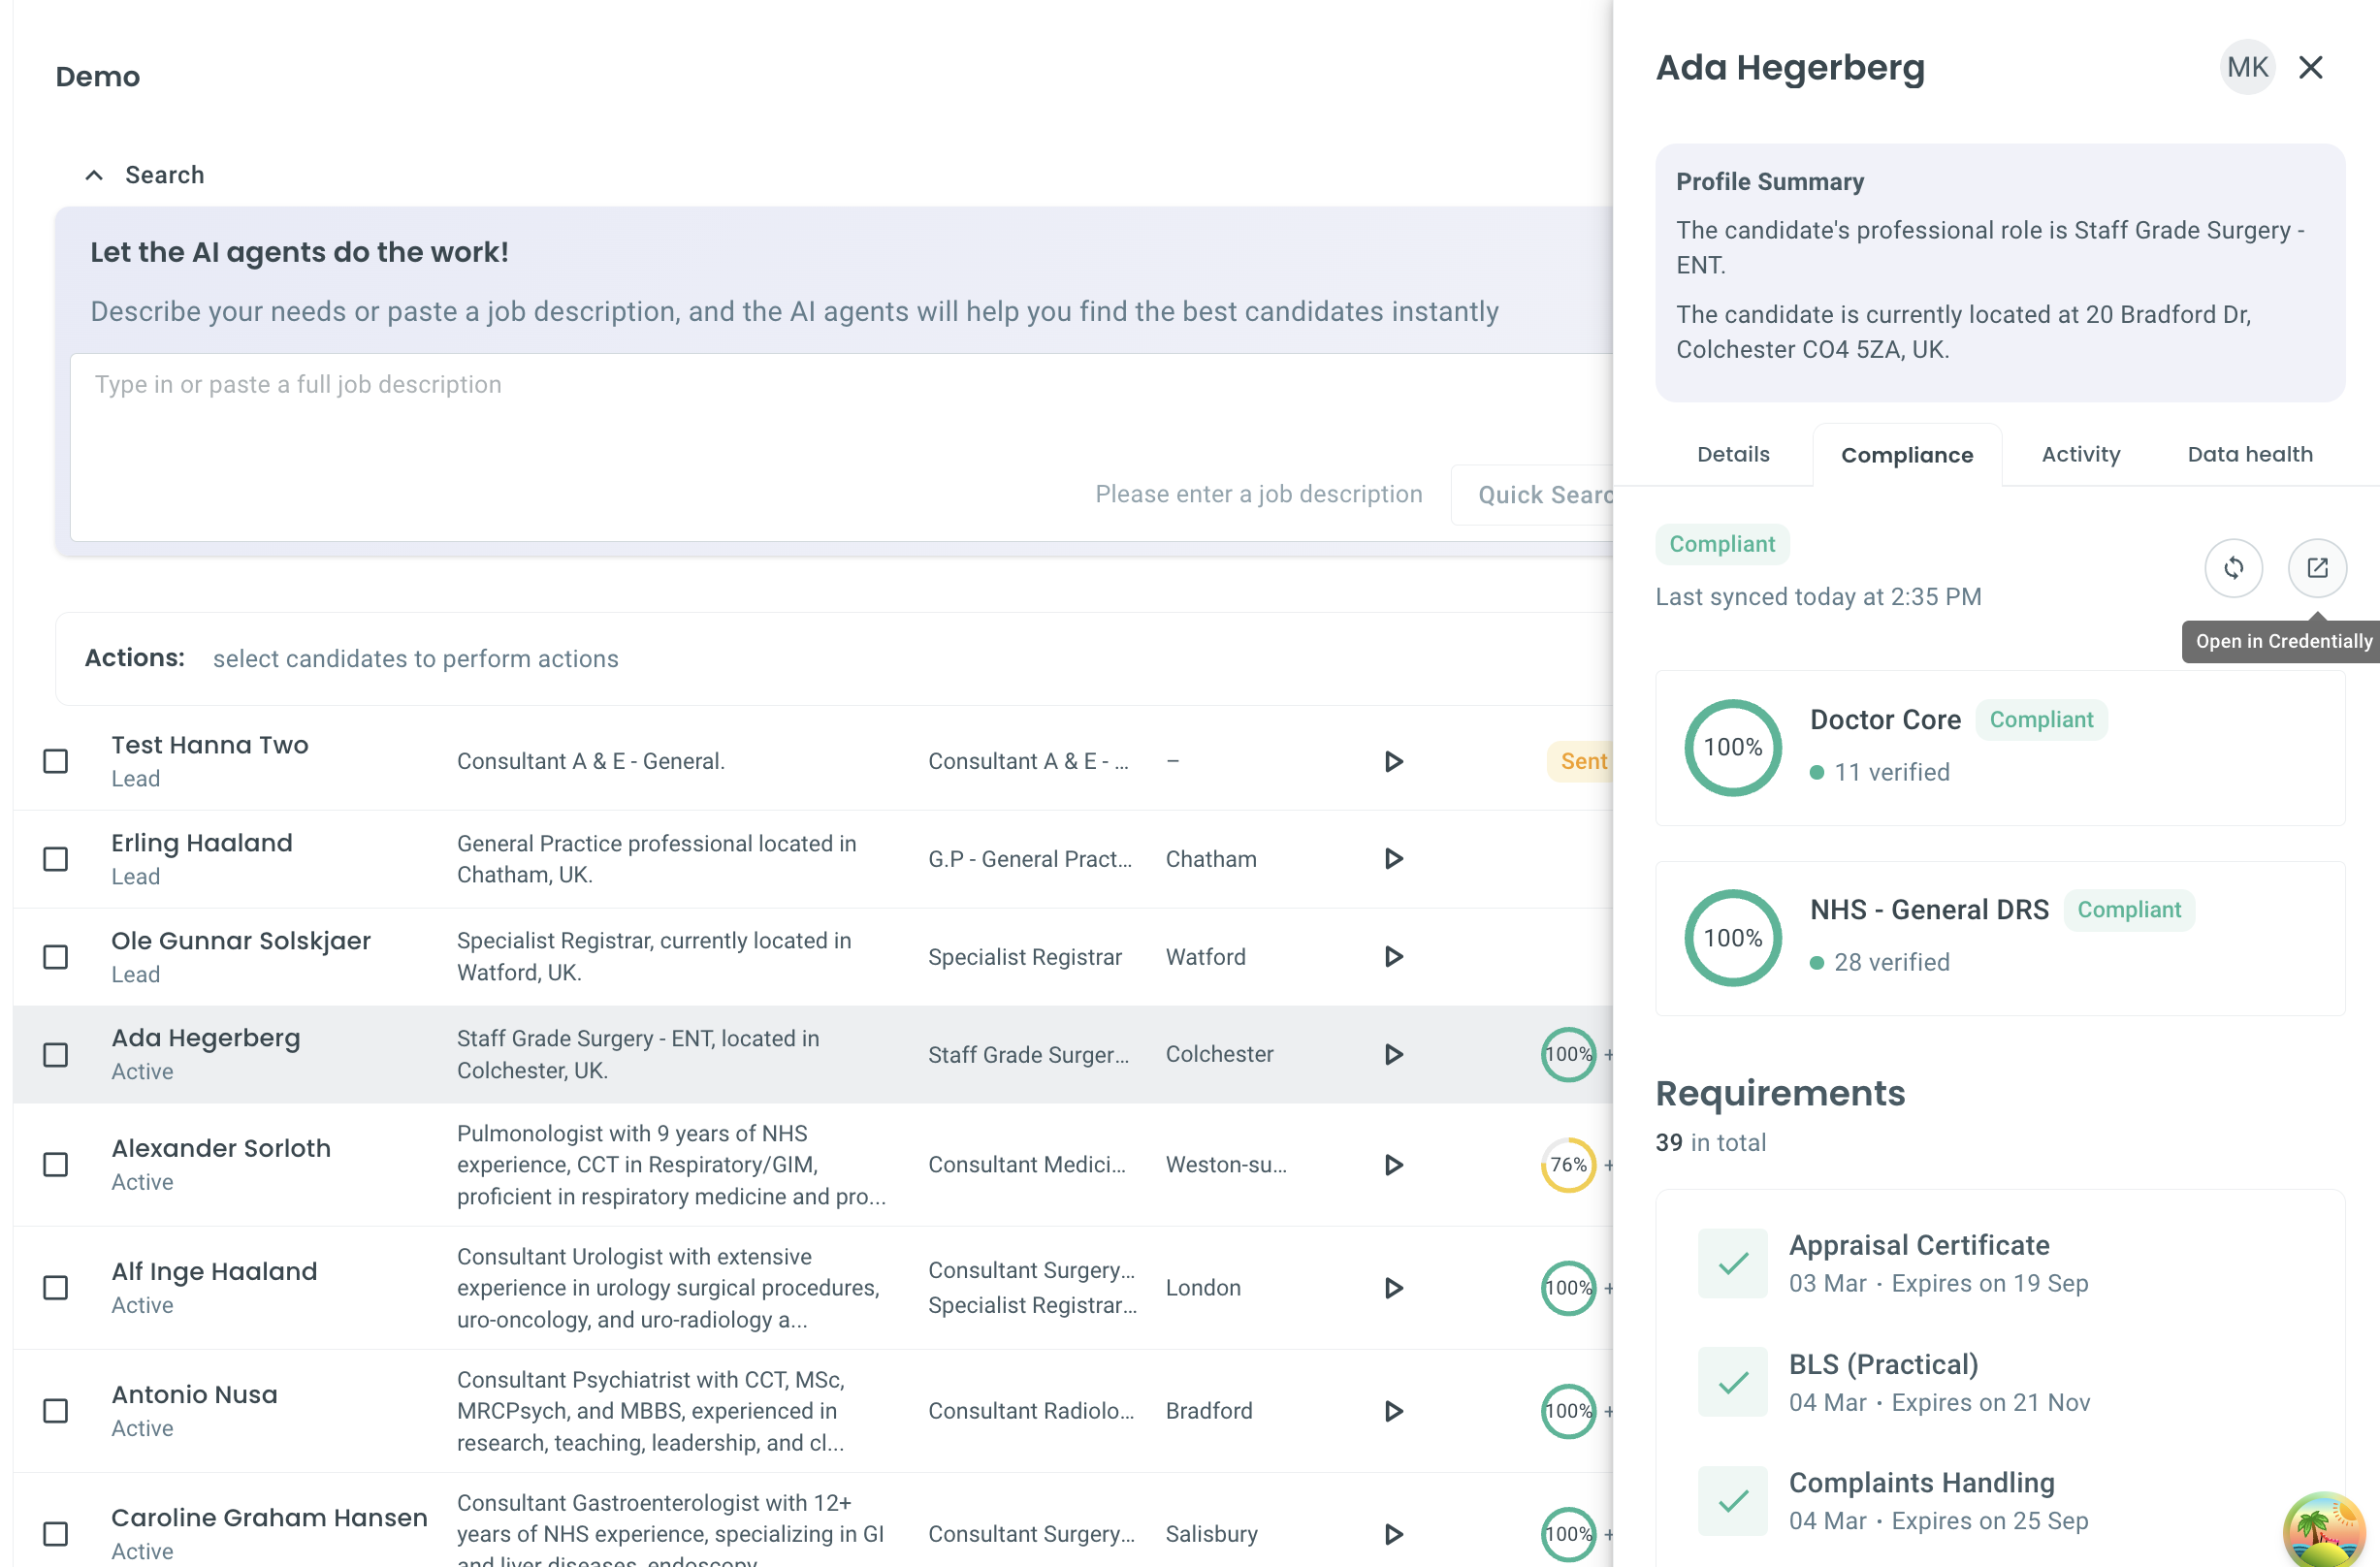Select Ada Hegerberg's row checkbox
The width and height of the screenshot is (2380, 1567).
tap(56, 1055)
